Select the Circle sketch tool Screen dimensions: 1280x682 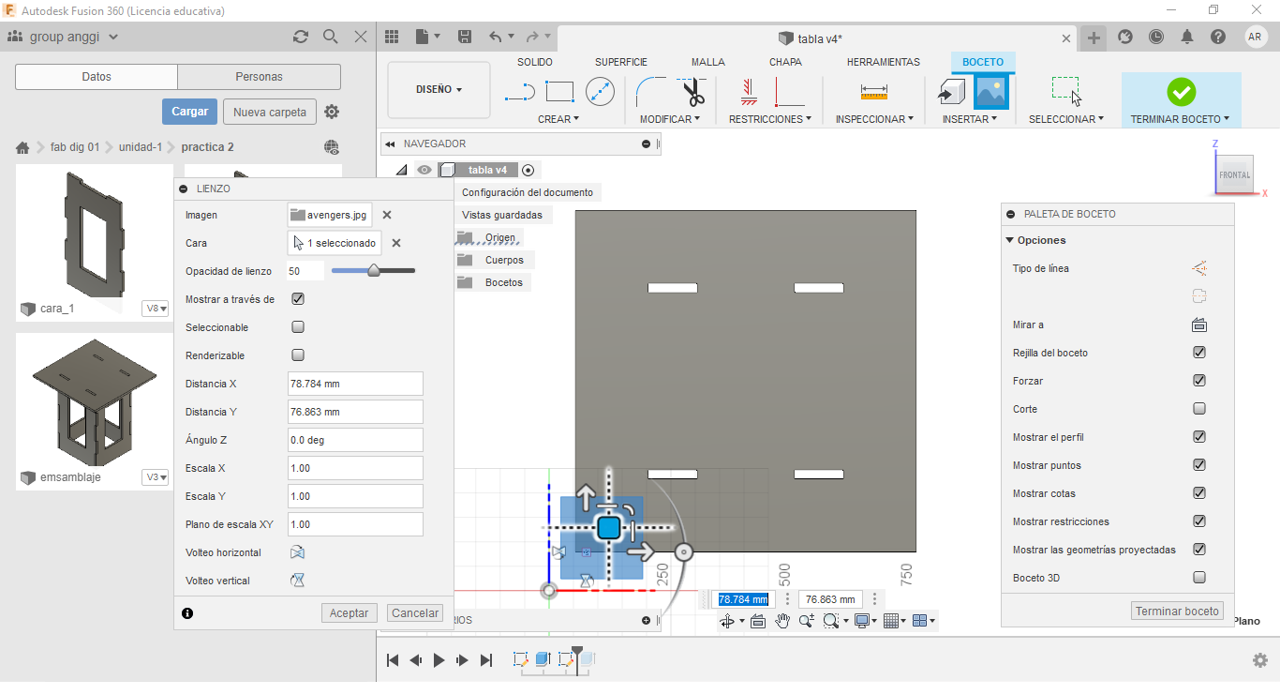click(x=600, y=92)
